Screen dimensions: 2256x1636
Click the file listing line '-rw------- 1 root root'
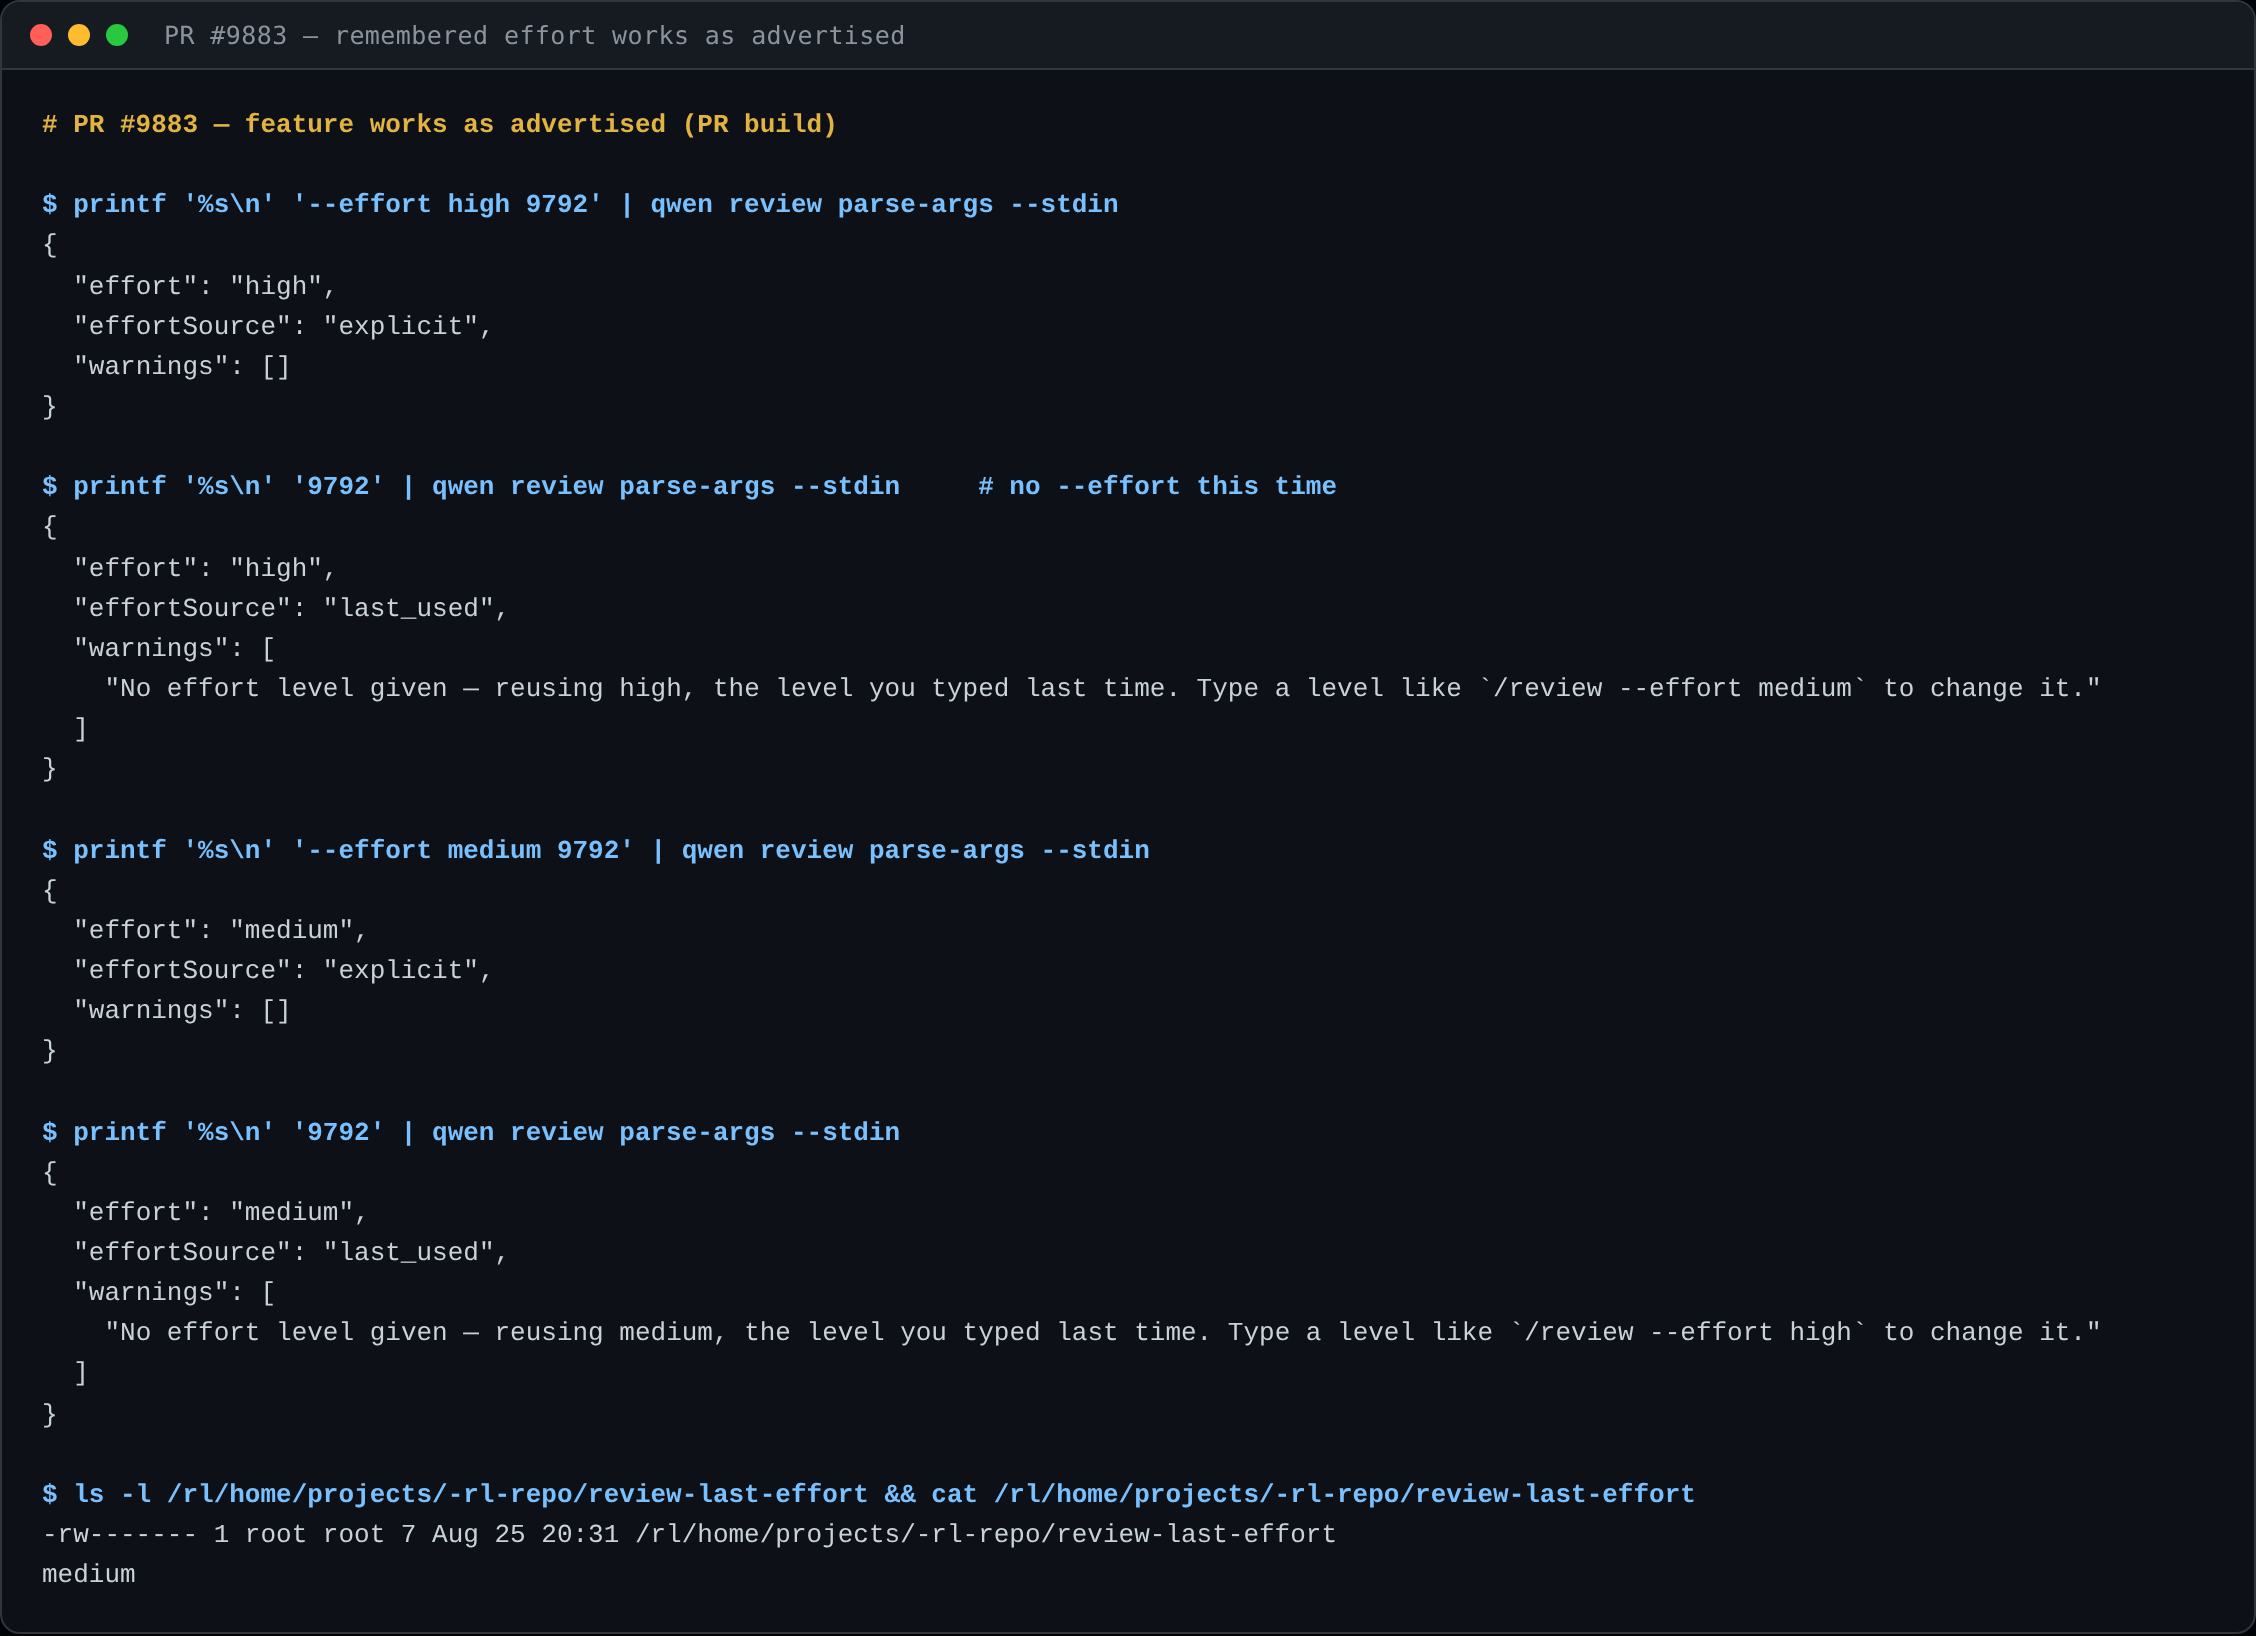point(689,1534)
